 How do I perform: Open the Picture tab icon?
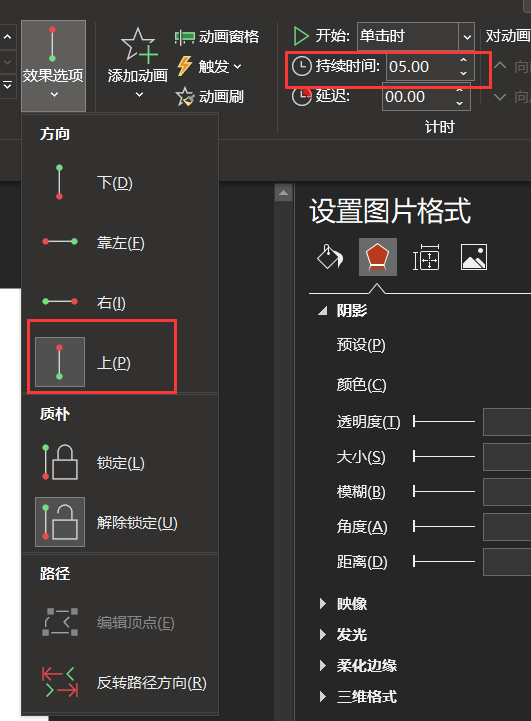coord(474,257)
